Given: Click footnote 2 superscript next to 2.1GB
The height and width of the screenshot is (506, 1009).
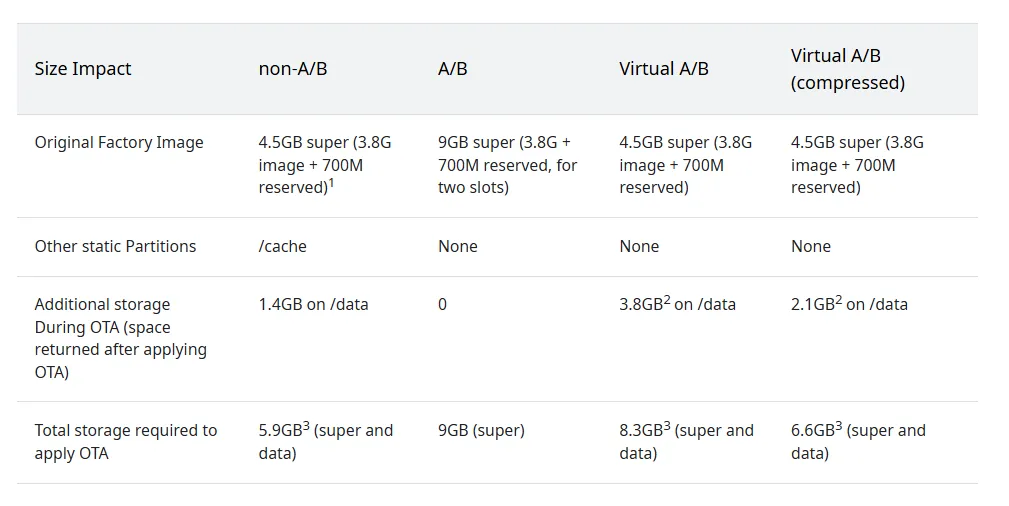Looking at the screenshot, I should [x=838, y=300].
